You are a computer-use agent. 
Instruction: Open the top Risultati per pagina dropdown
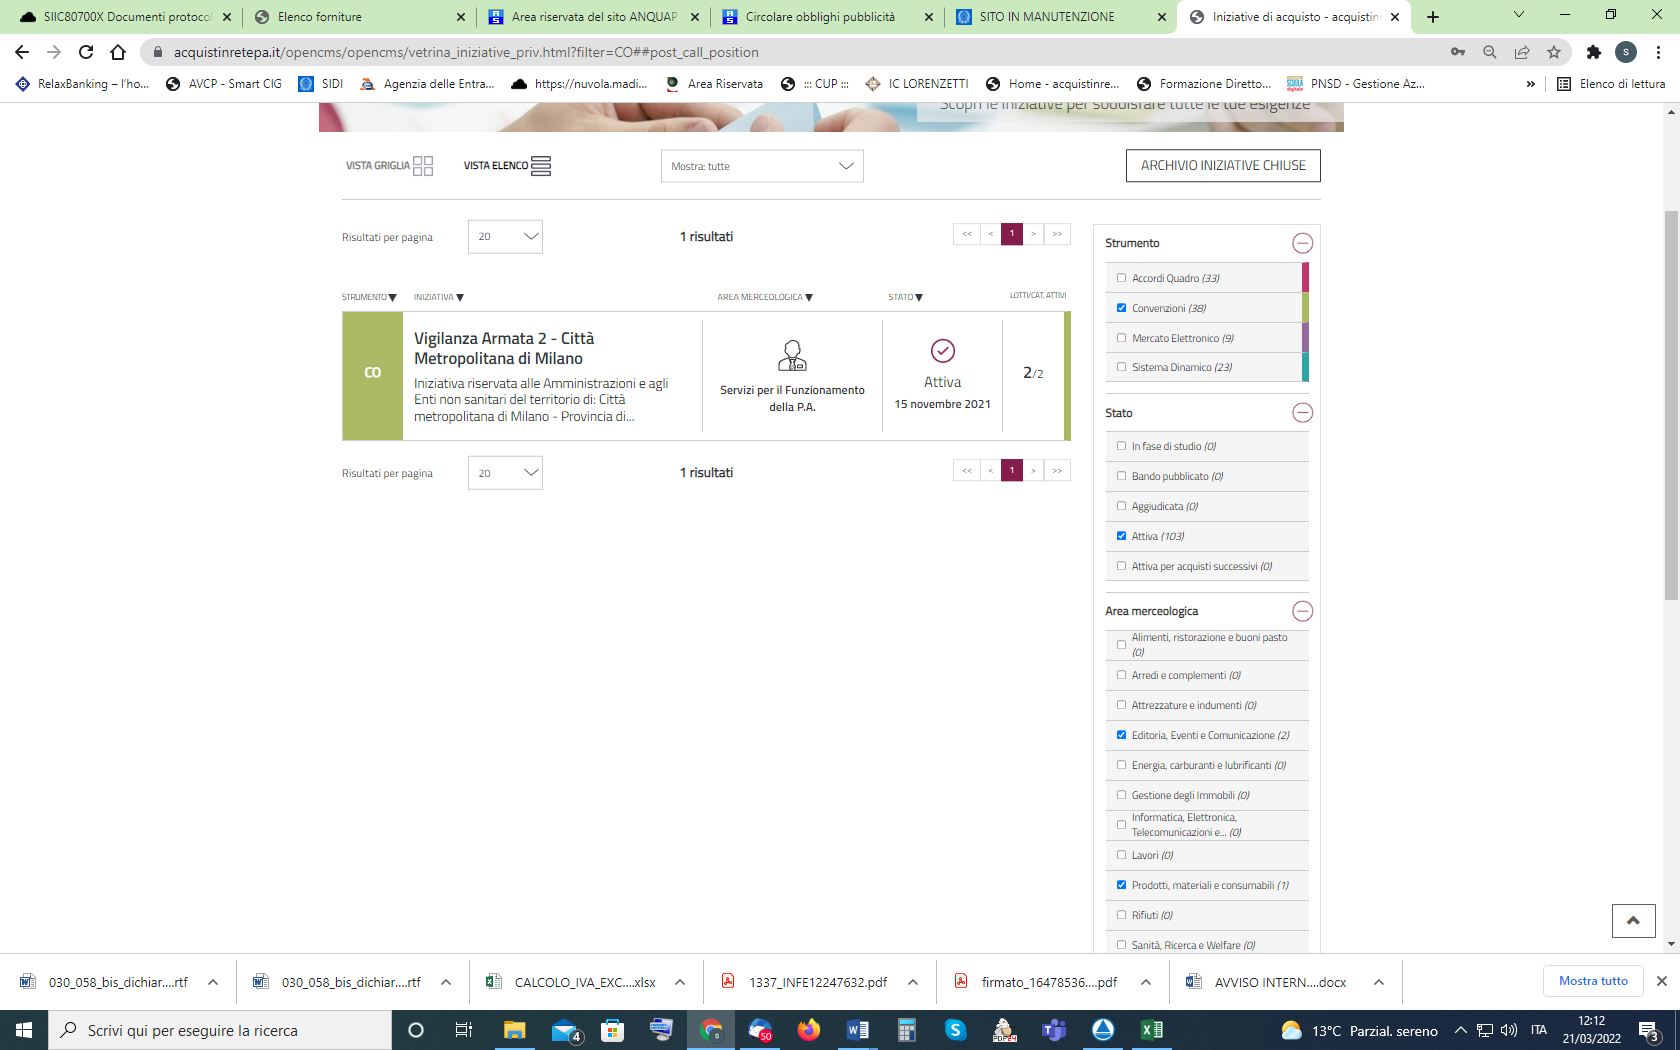[x=505, y=237]
